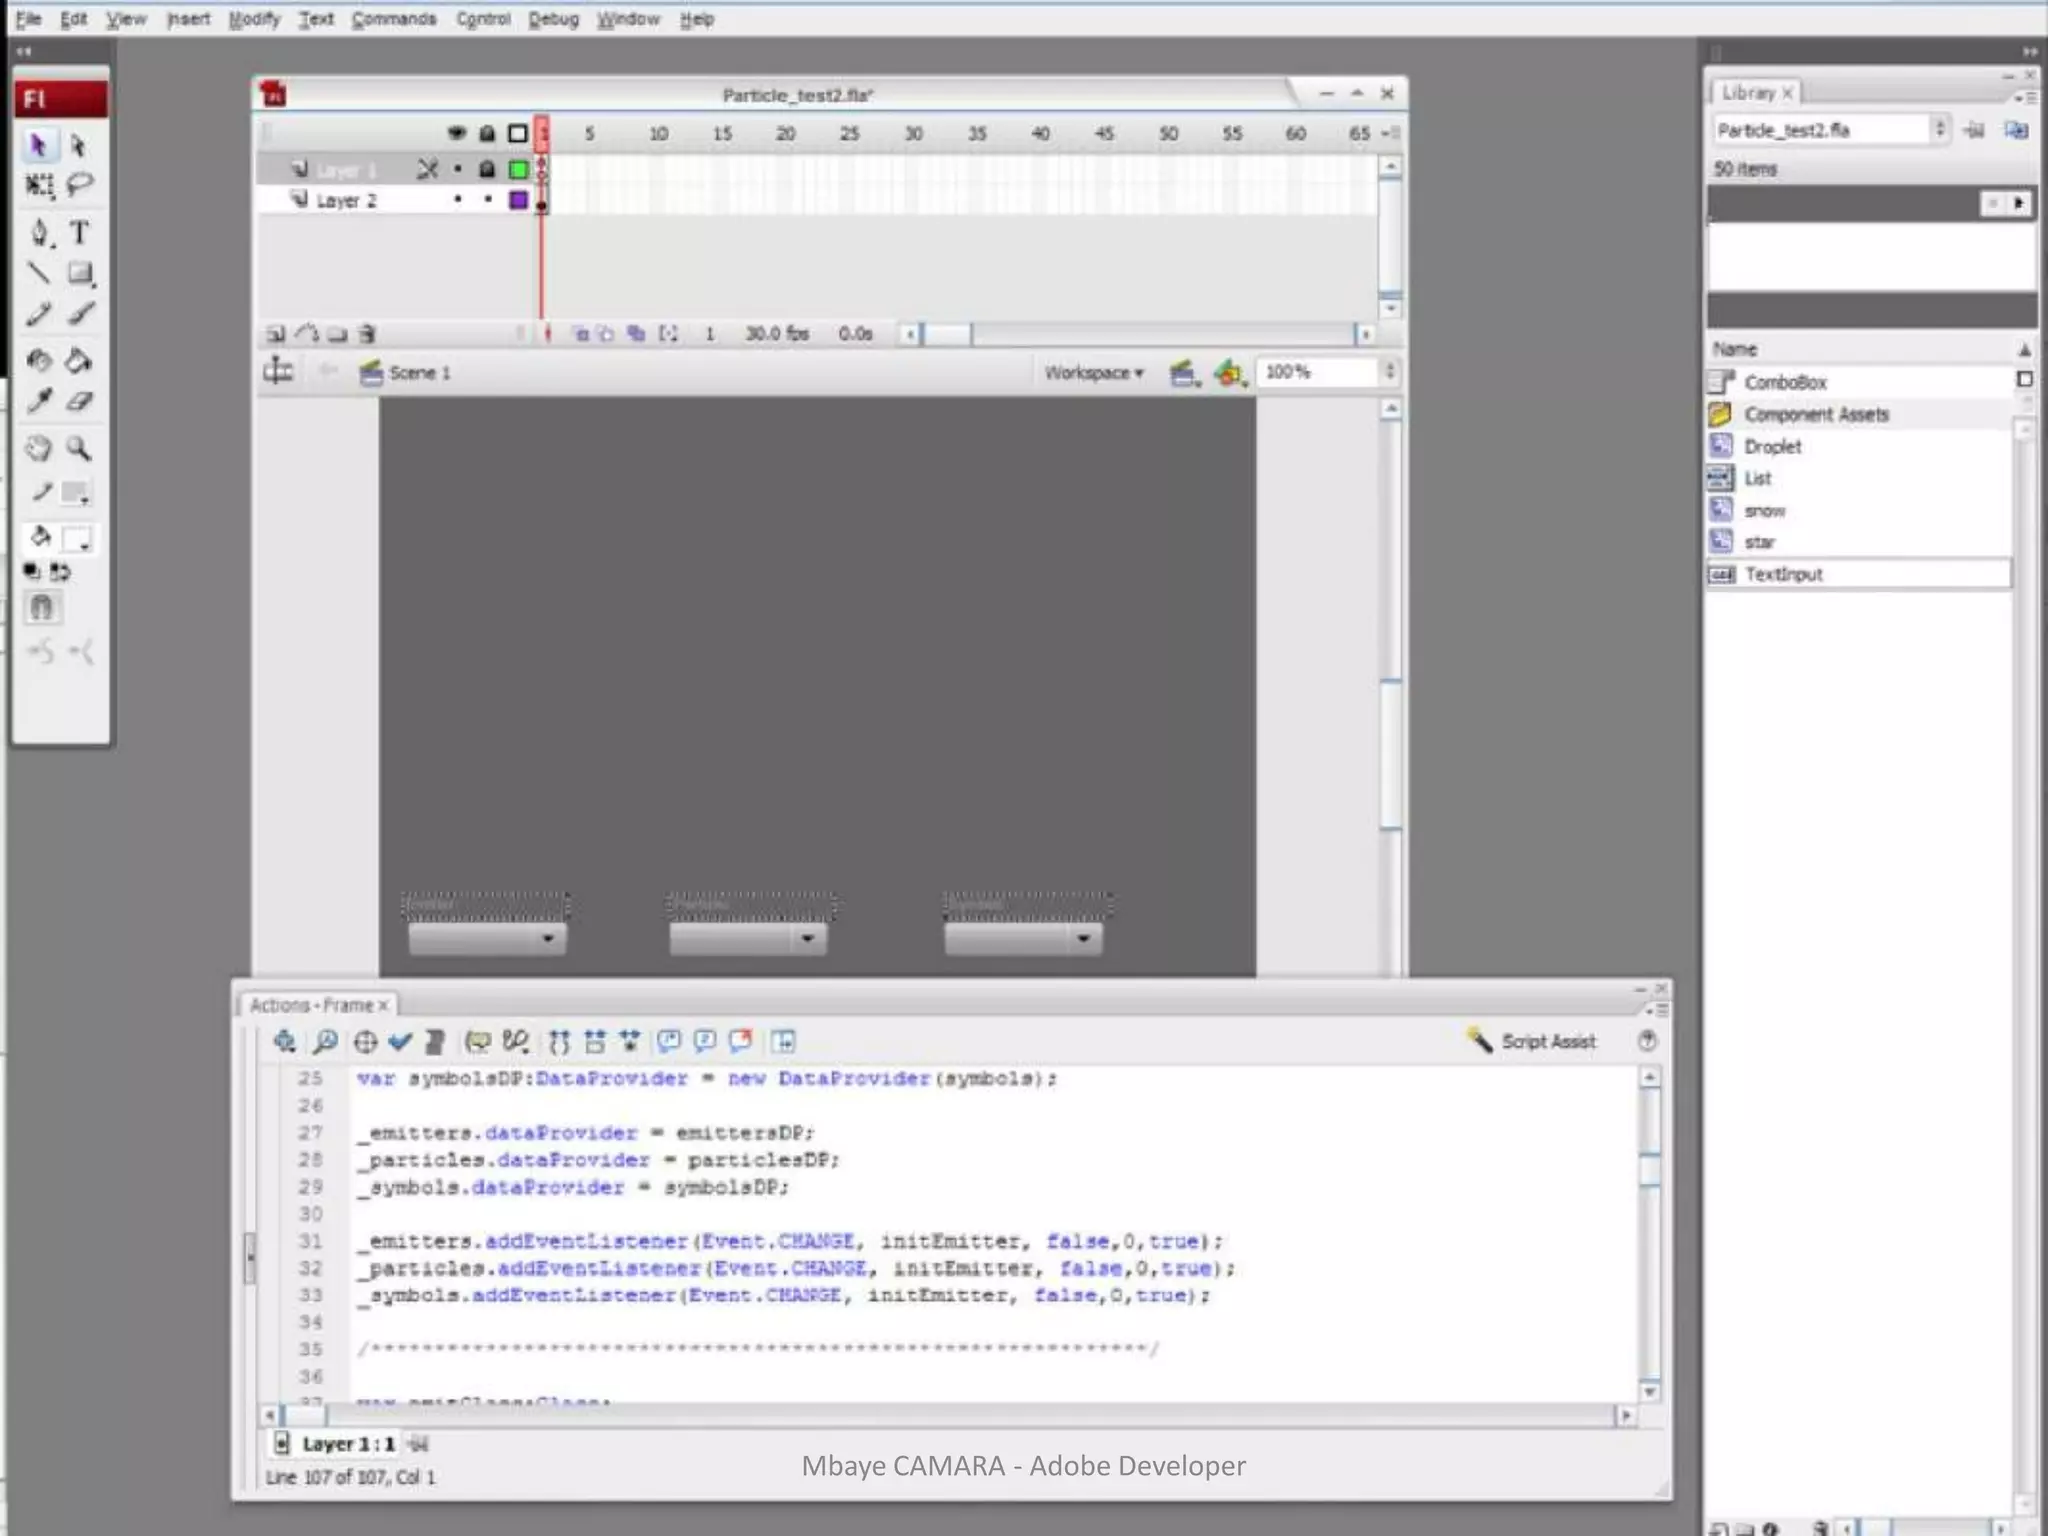Click Scene 1 breadcrumb
This screenshot has height=1536, width=2048.
406,373
